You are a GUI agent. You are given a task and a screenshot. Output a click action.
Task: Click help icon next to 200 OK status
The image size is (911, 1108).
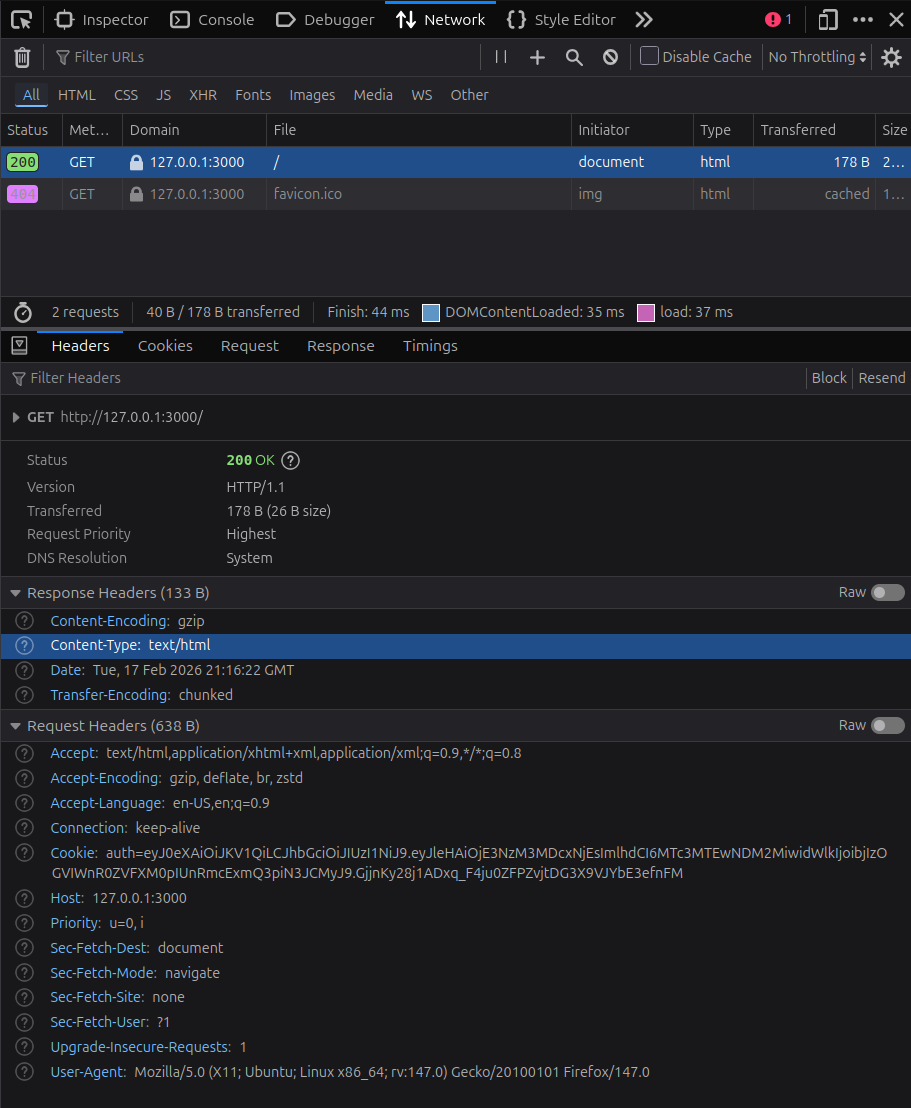[290, 461]
